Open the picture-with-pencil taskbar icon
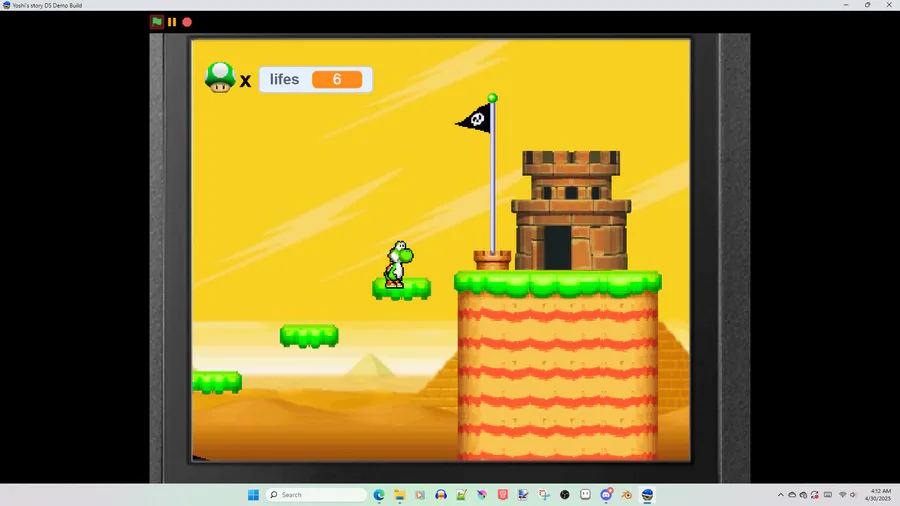Screen dimensions: 900x506 (461, 495)
